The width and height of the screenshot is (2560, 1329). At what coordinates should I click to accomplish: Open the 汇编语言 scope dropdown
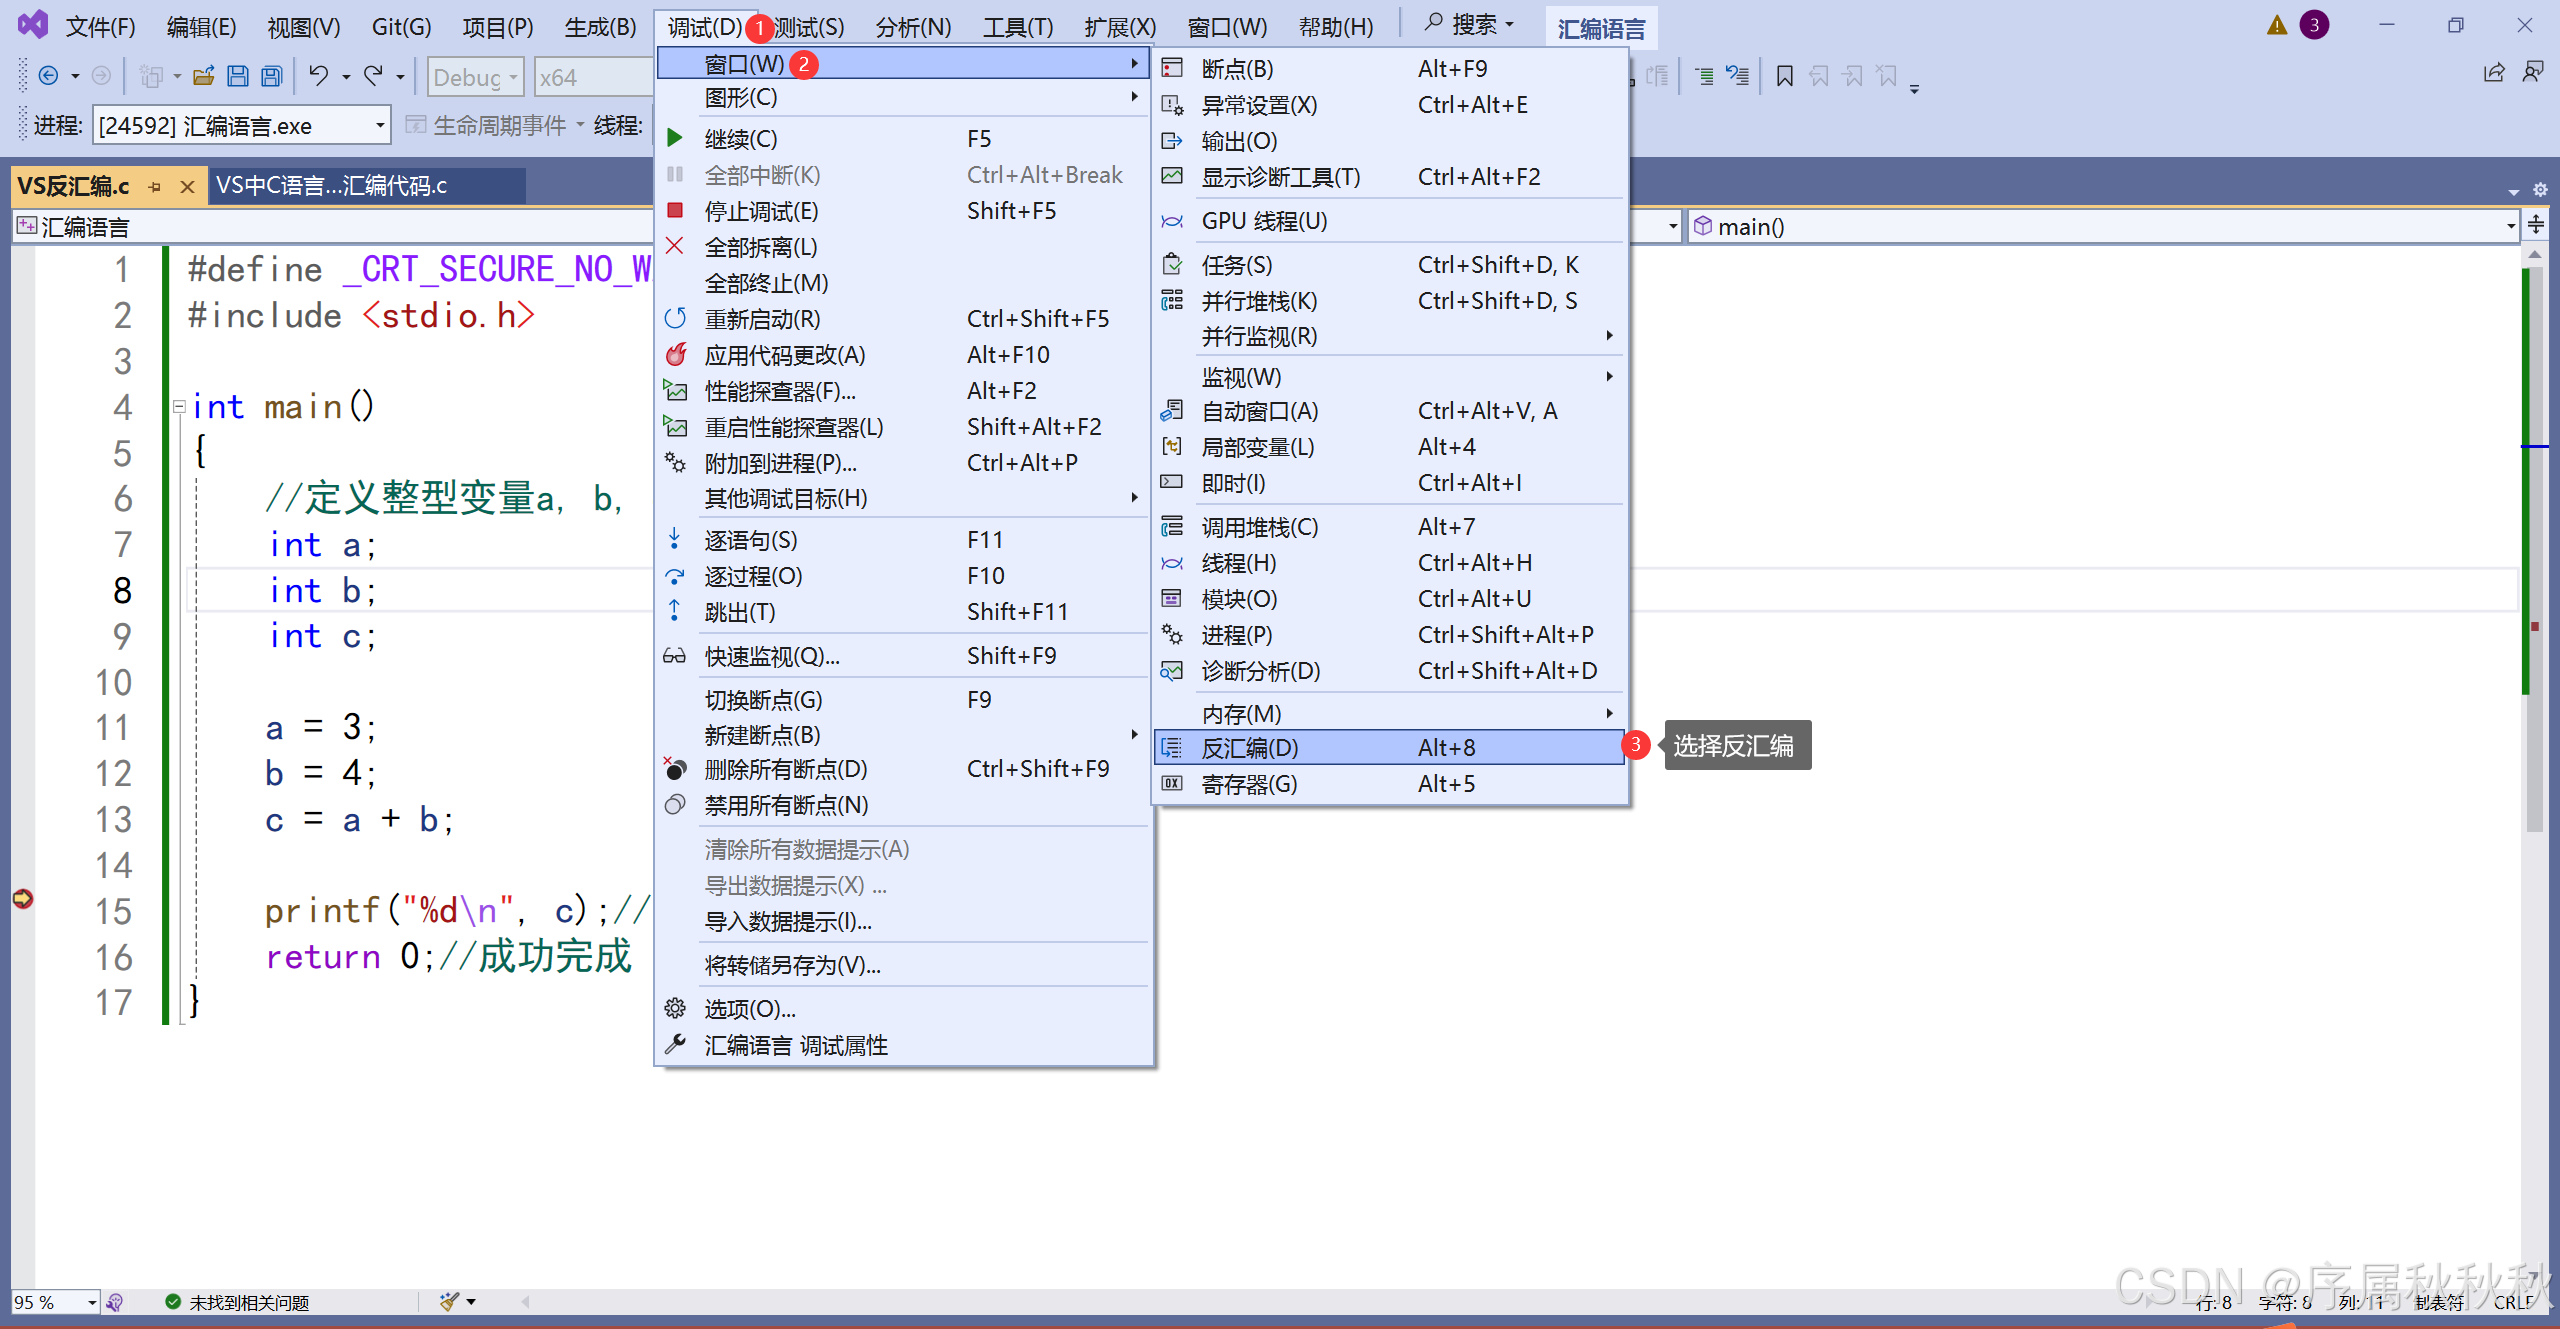(1672, 226)
